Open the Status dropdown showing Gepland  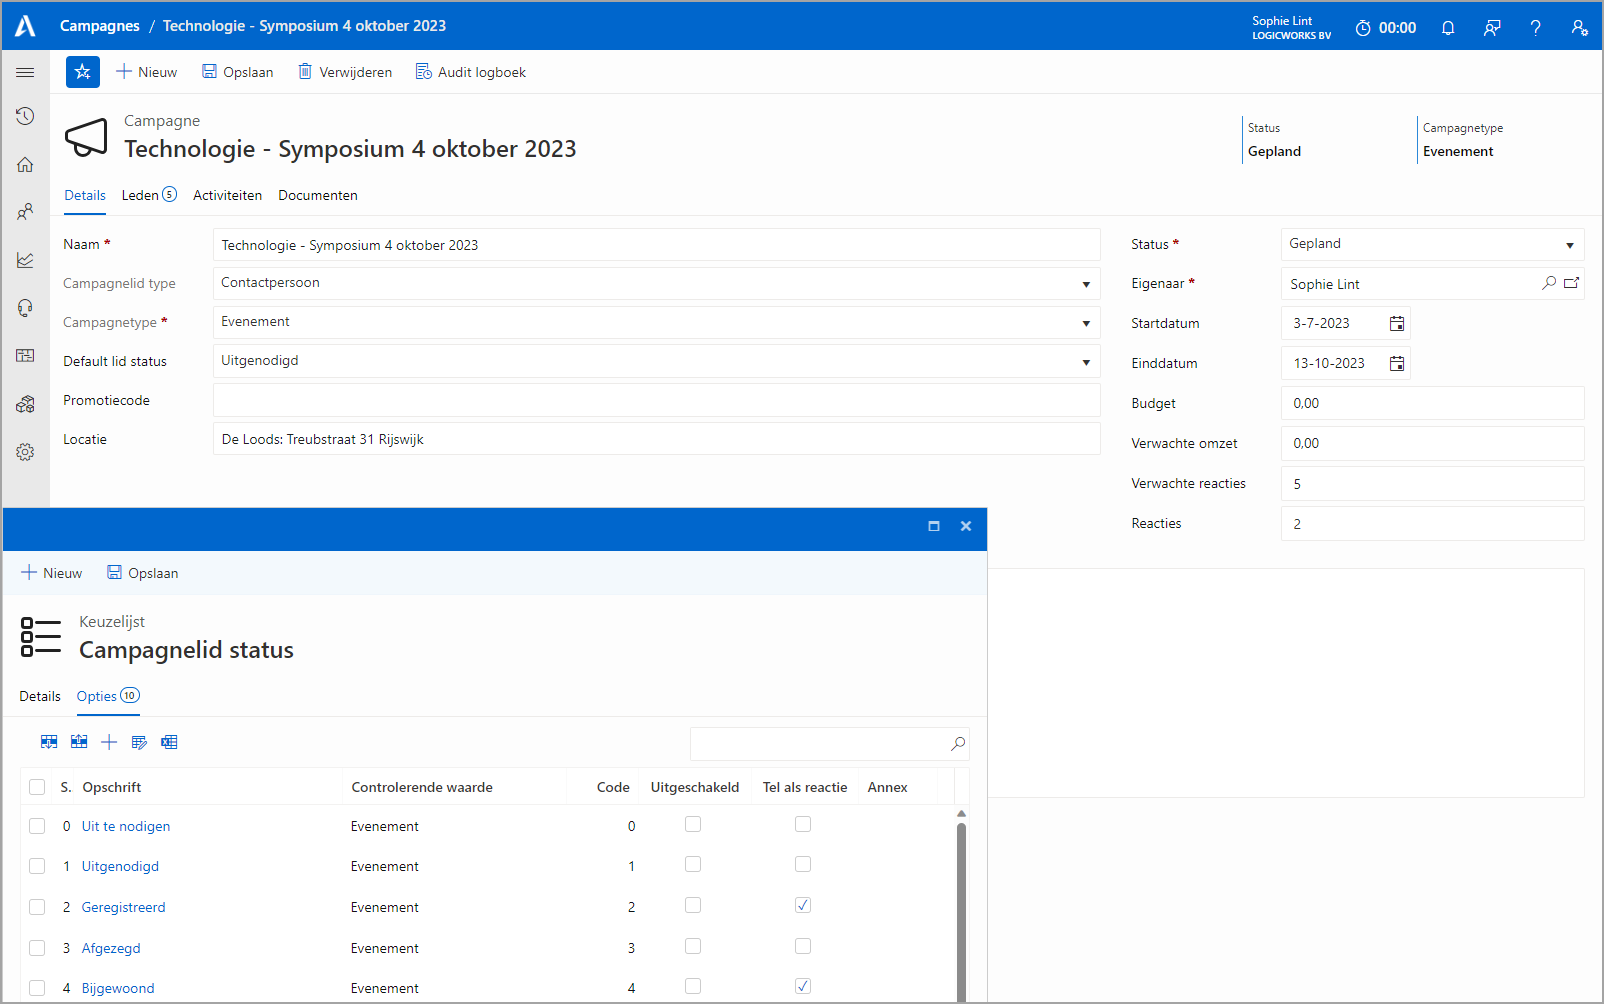click(x=1569, y=245)
